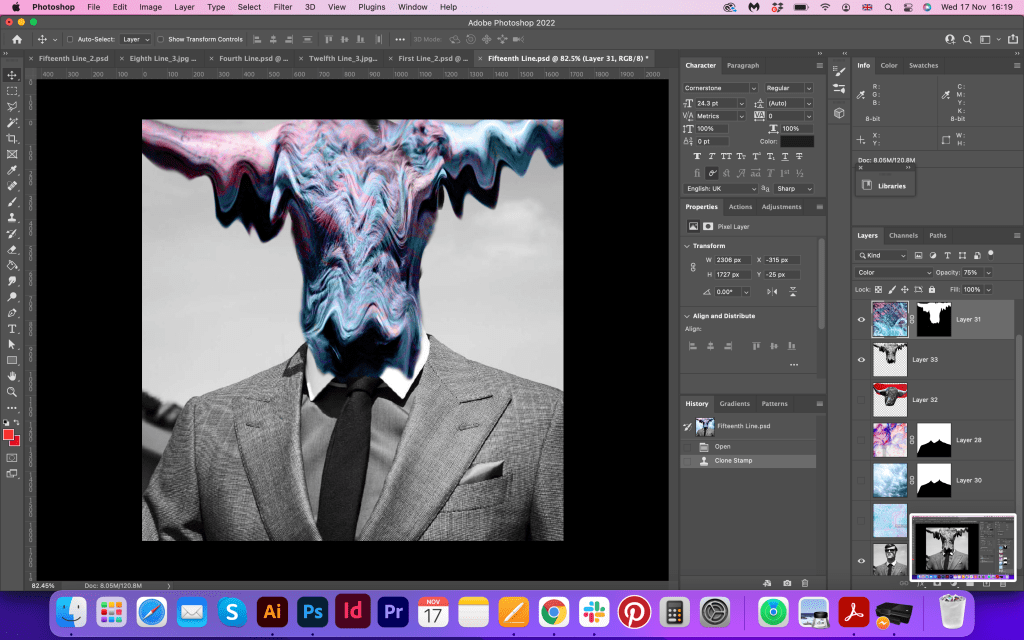Click the Flip horizontal icon in Transform
1024x640 pixels.
(x=771, y=292)
